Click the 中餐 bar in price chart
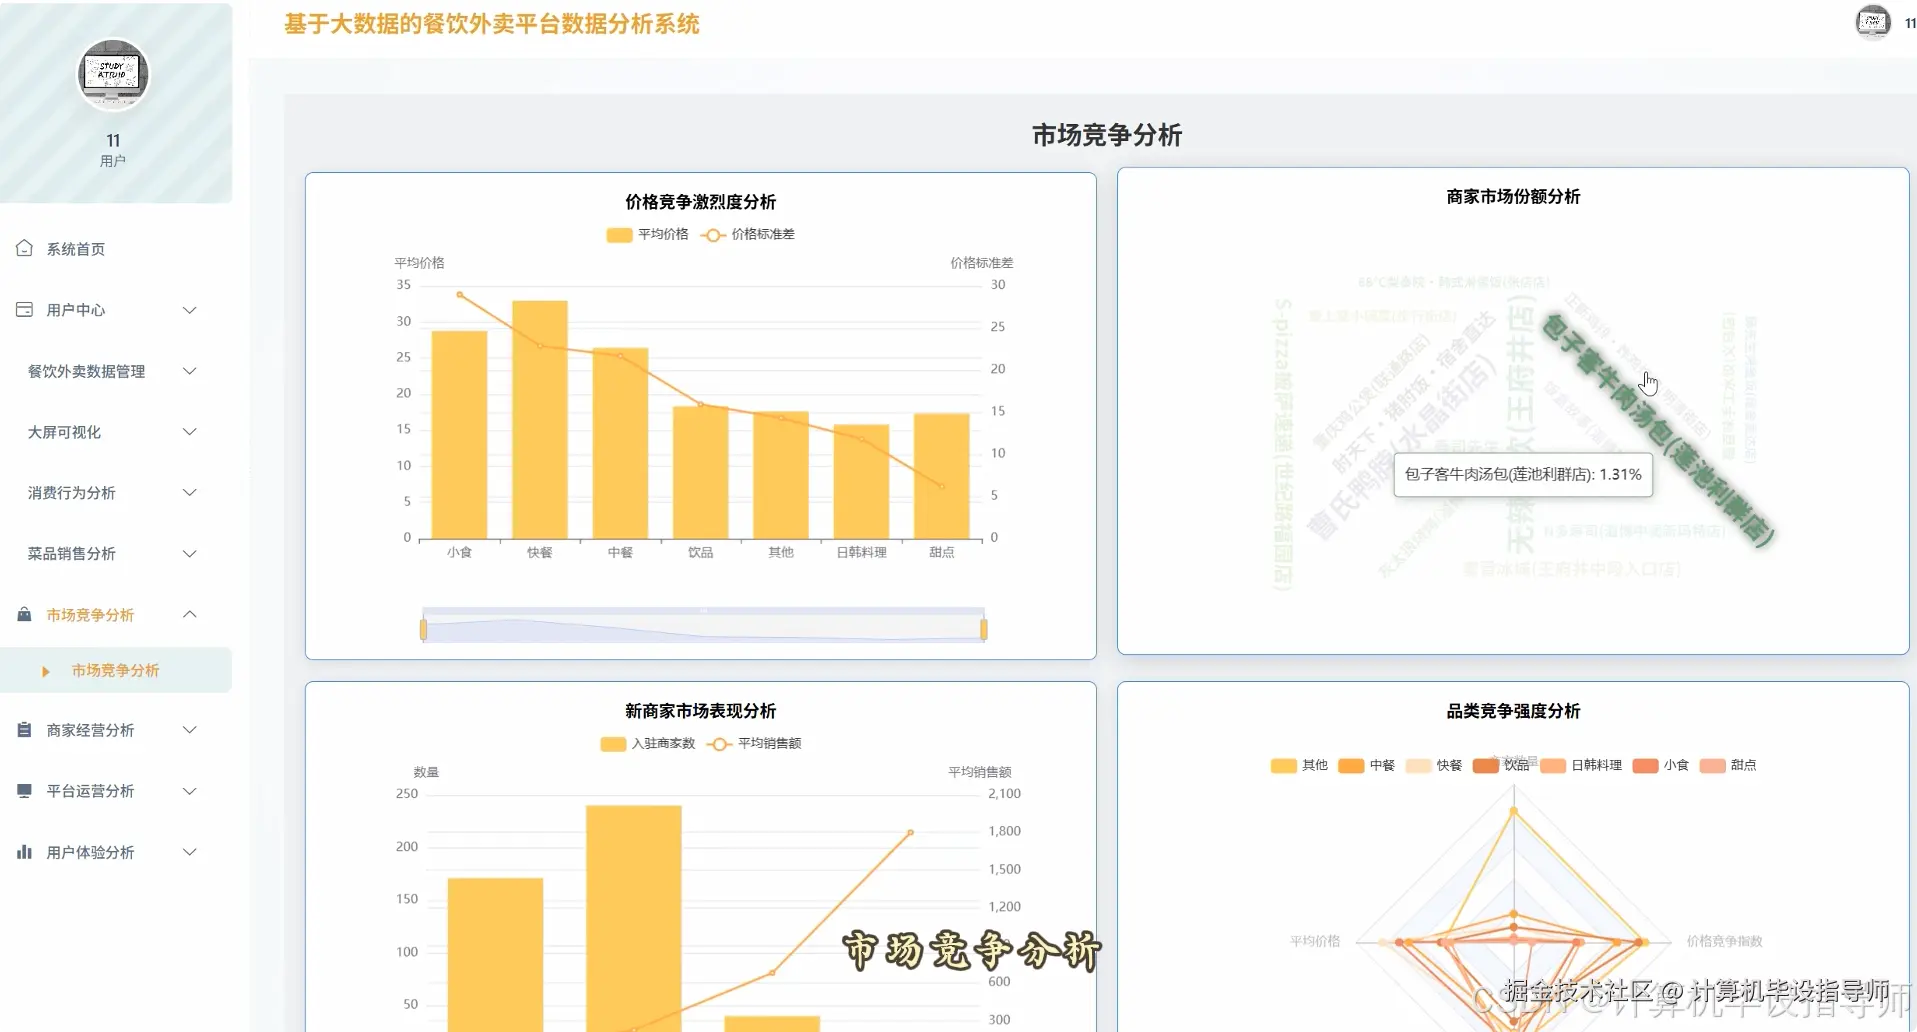Viewport: 1917px width, 1032px height. [620, 443]
